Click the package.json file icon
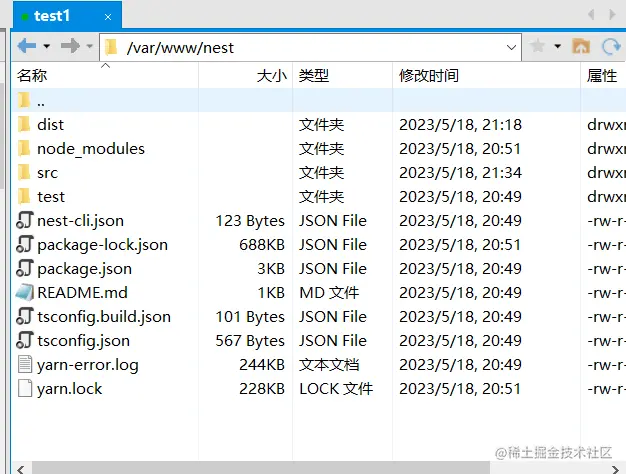The image size is (626, 474). pyautogui.click(x=24, y=268)
